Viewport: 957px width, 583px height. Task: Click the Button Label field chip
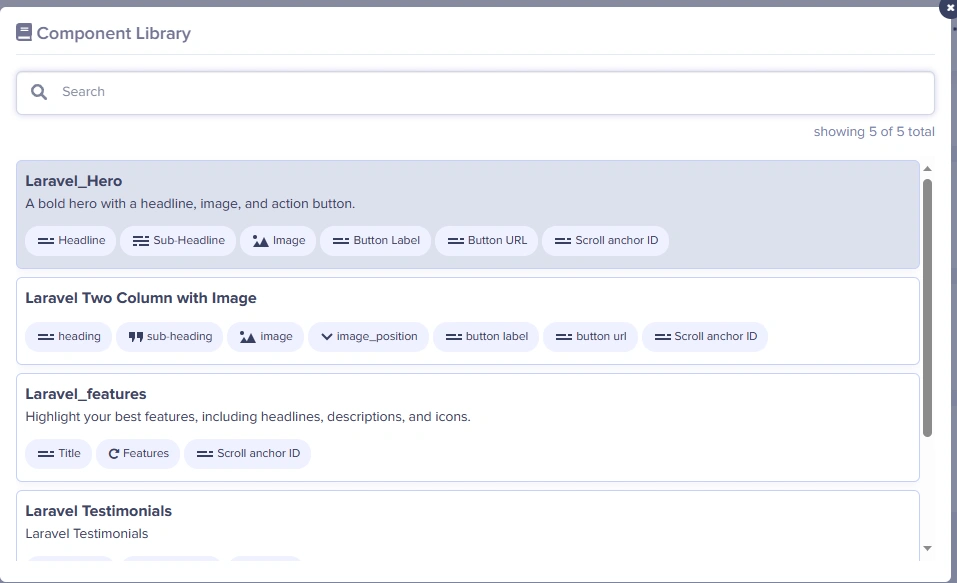(x=375, y=241)
